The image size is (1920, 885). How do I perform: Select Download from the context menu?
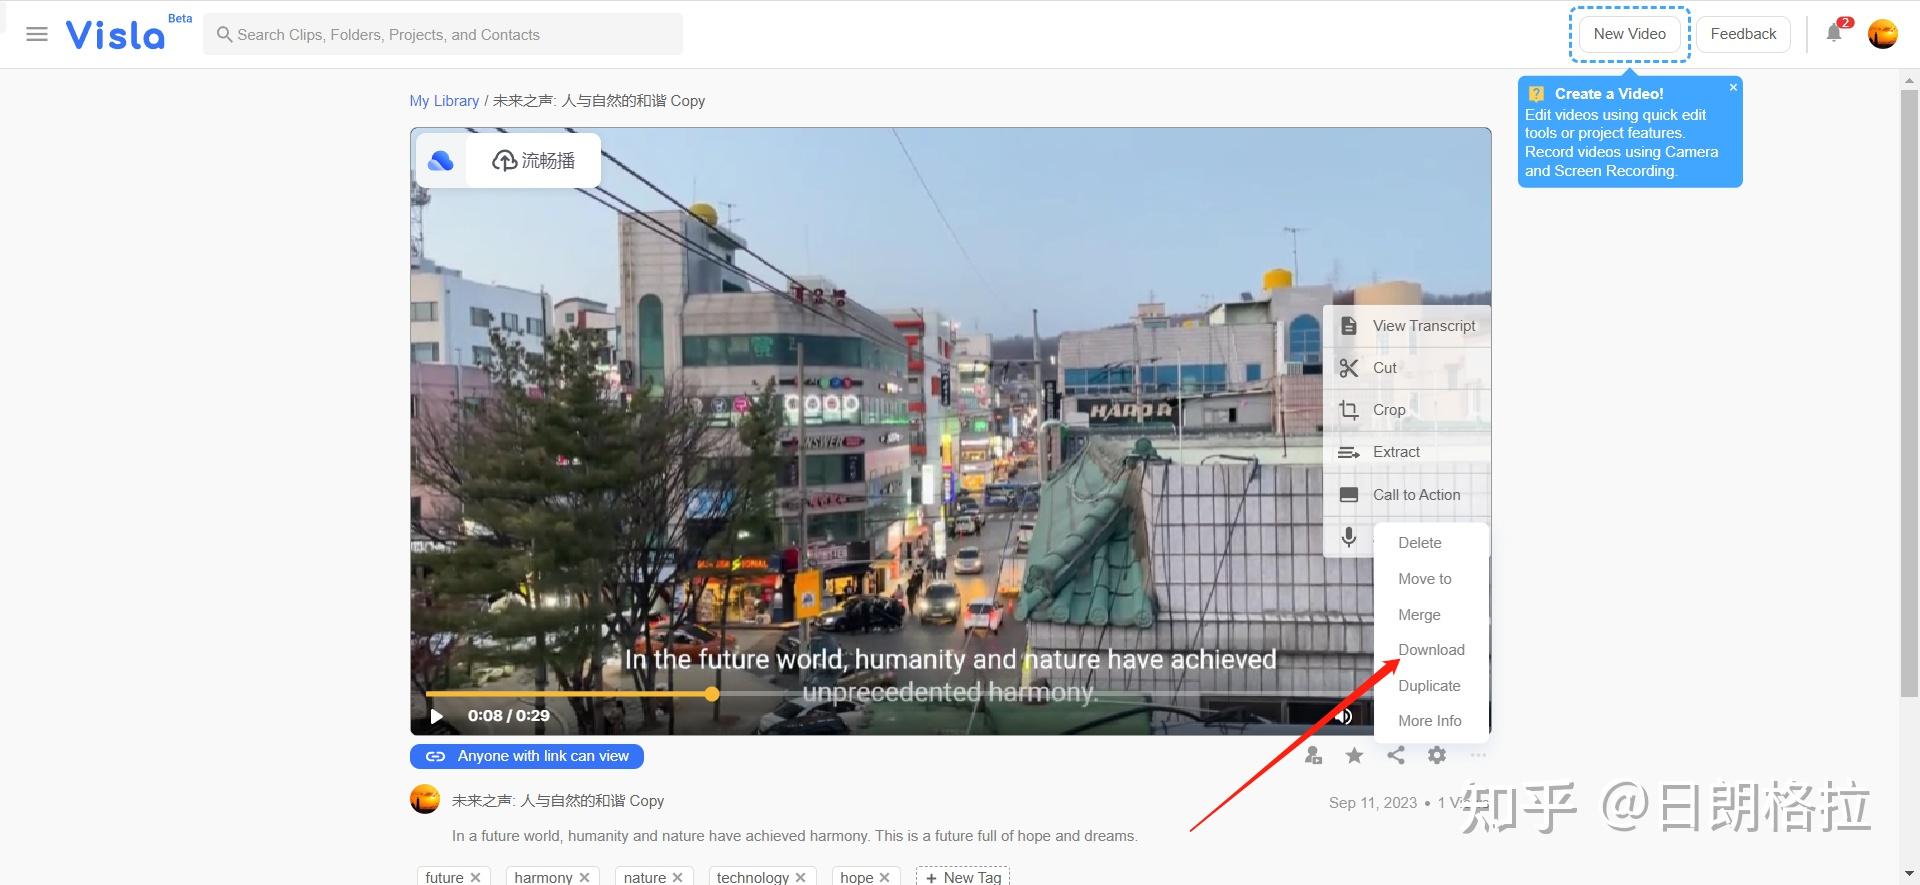point(1432,650)
